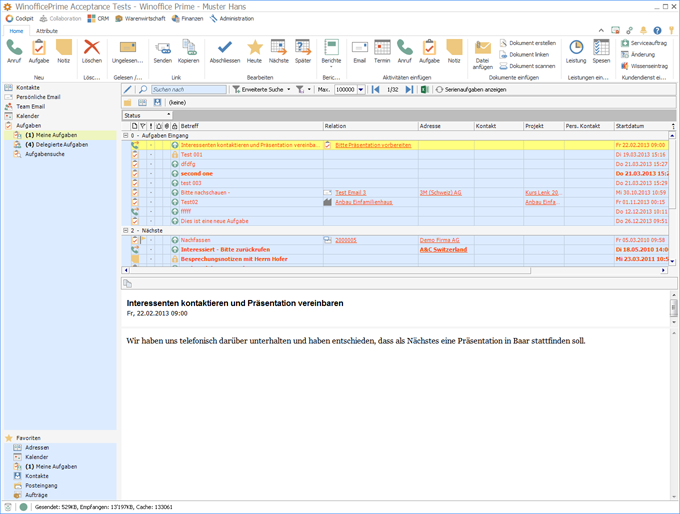The image size is (680, 514).
Task: Select Persönliche Email in the sidebar
Action: [38, 97]
